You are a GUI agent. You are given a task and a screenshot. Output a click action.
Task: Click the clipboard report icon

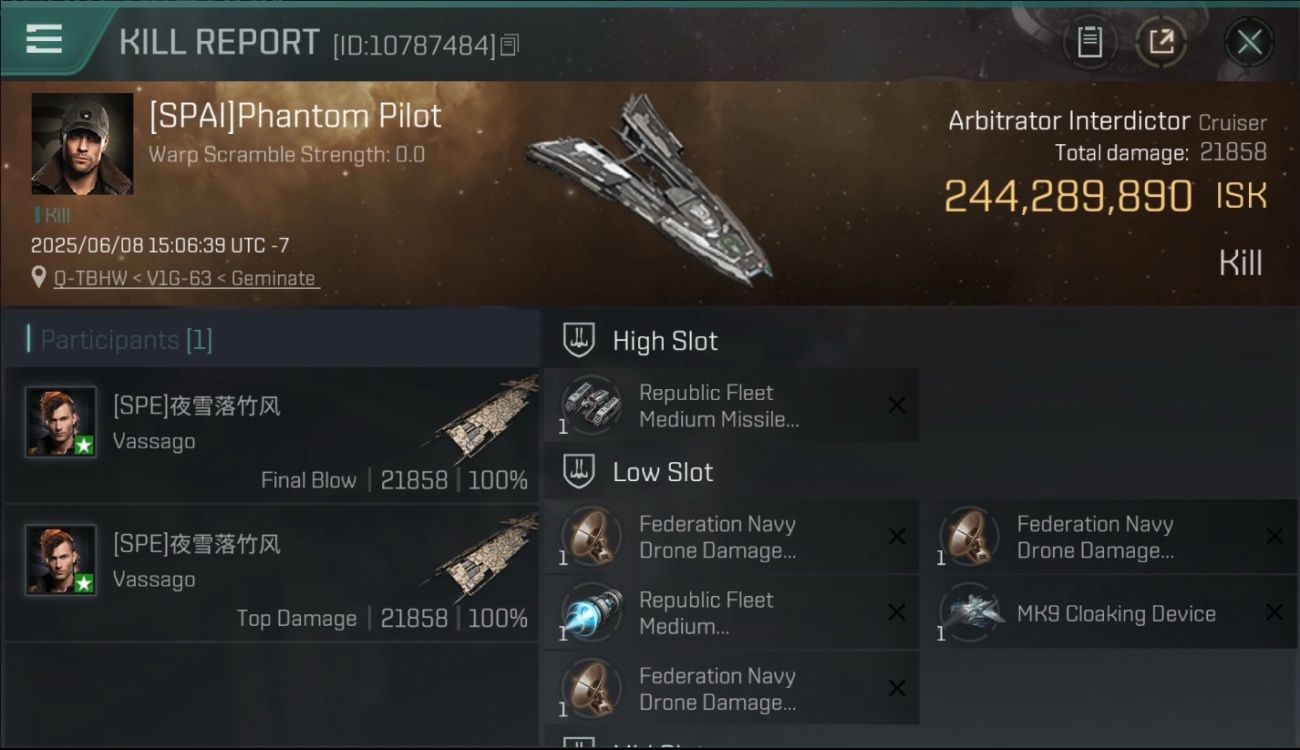pos(1090,42)
